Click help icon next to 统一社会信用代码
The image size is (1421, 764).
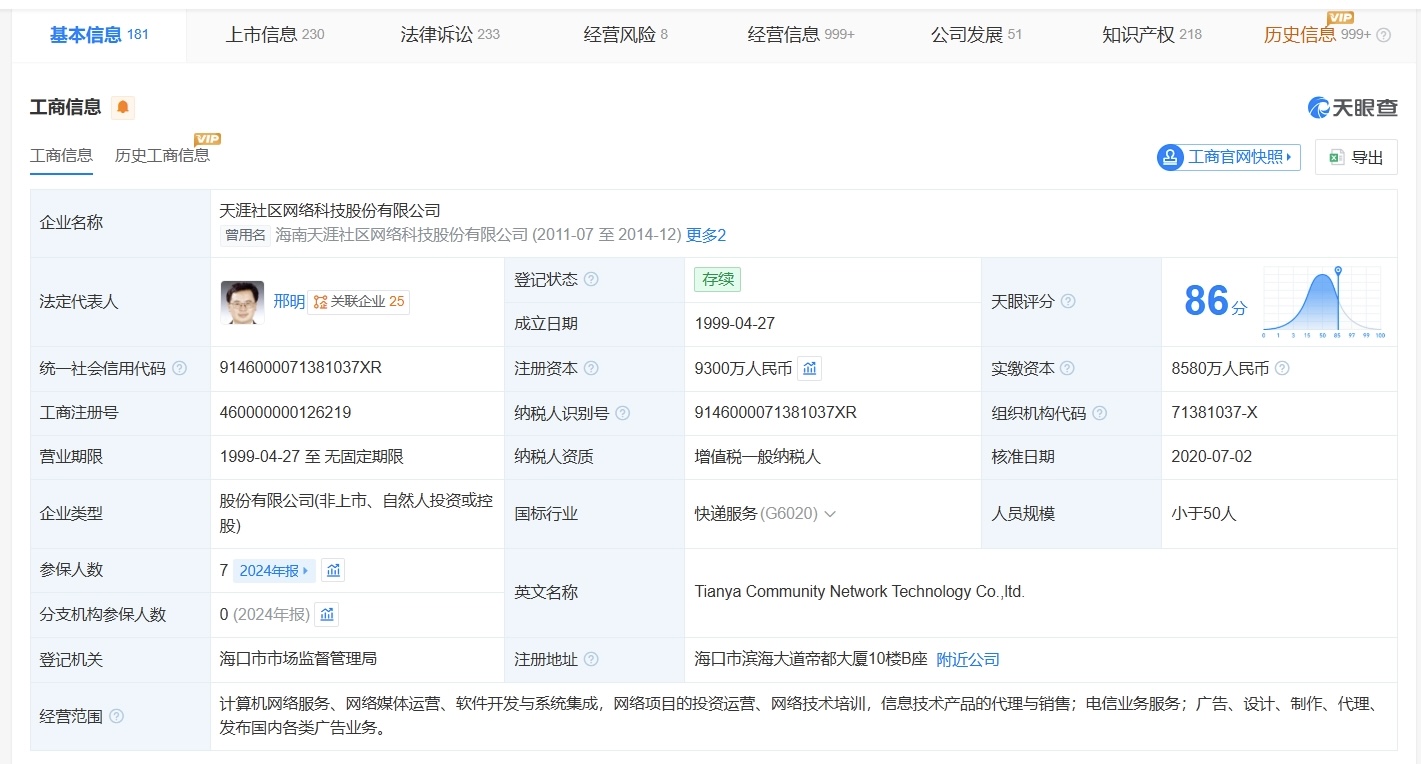180,368
